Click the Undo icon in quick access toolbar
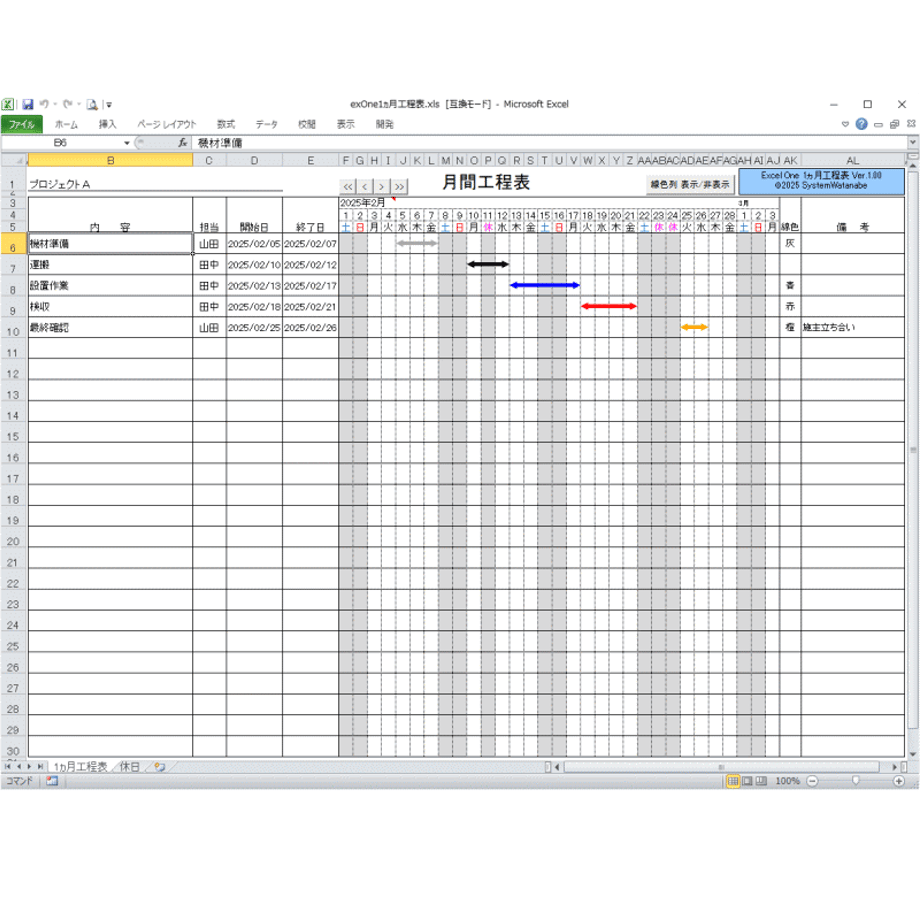 (x=45, y=104)
